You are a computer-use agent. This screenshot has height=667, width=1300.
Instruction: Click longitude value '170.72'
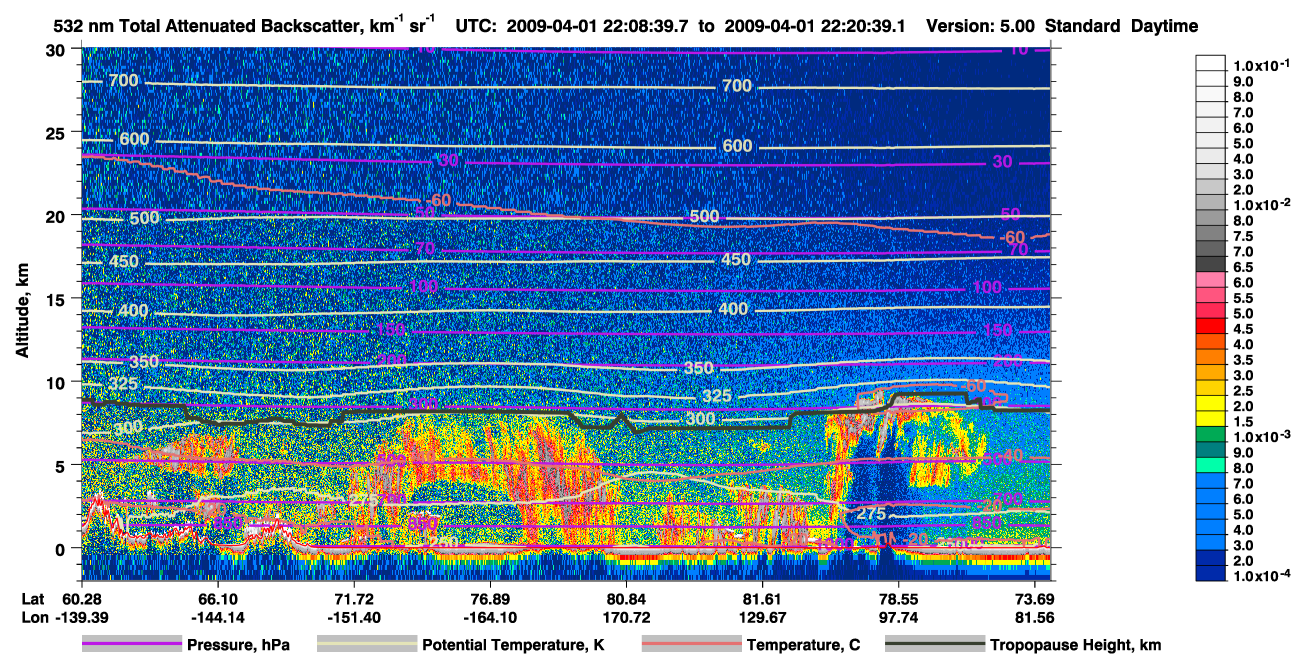coord(626,616)
